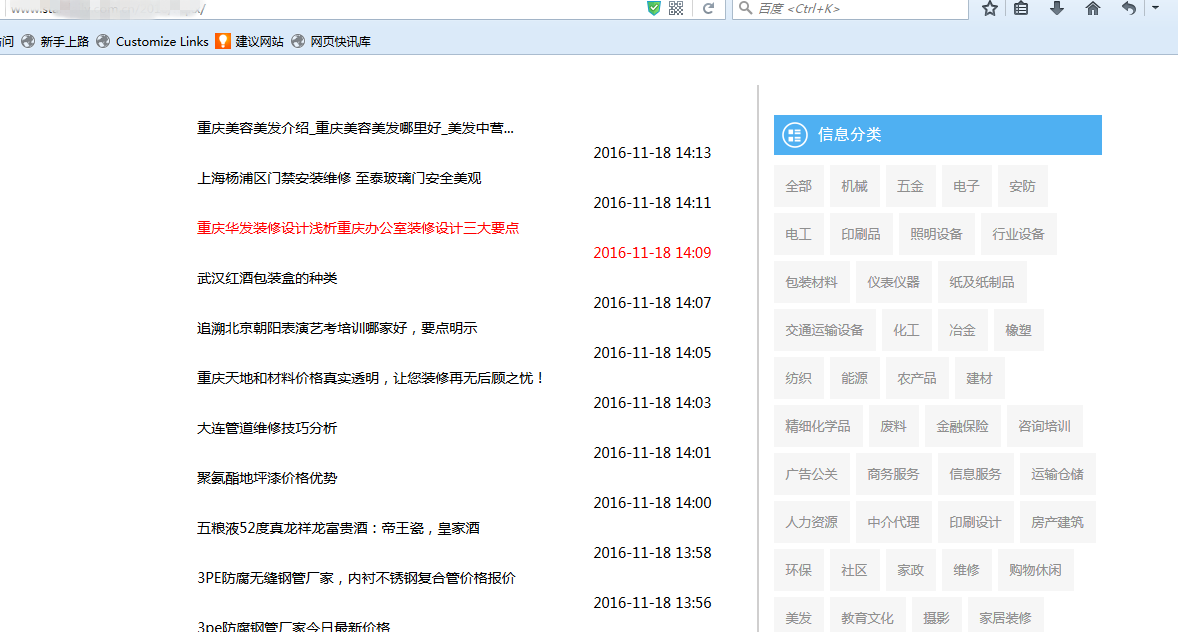1178x632 pixels.
Task: Refresh the page with the reload icon
Action: point(709,9)
